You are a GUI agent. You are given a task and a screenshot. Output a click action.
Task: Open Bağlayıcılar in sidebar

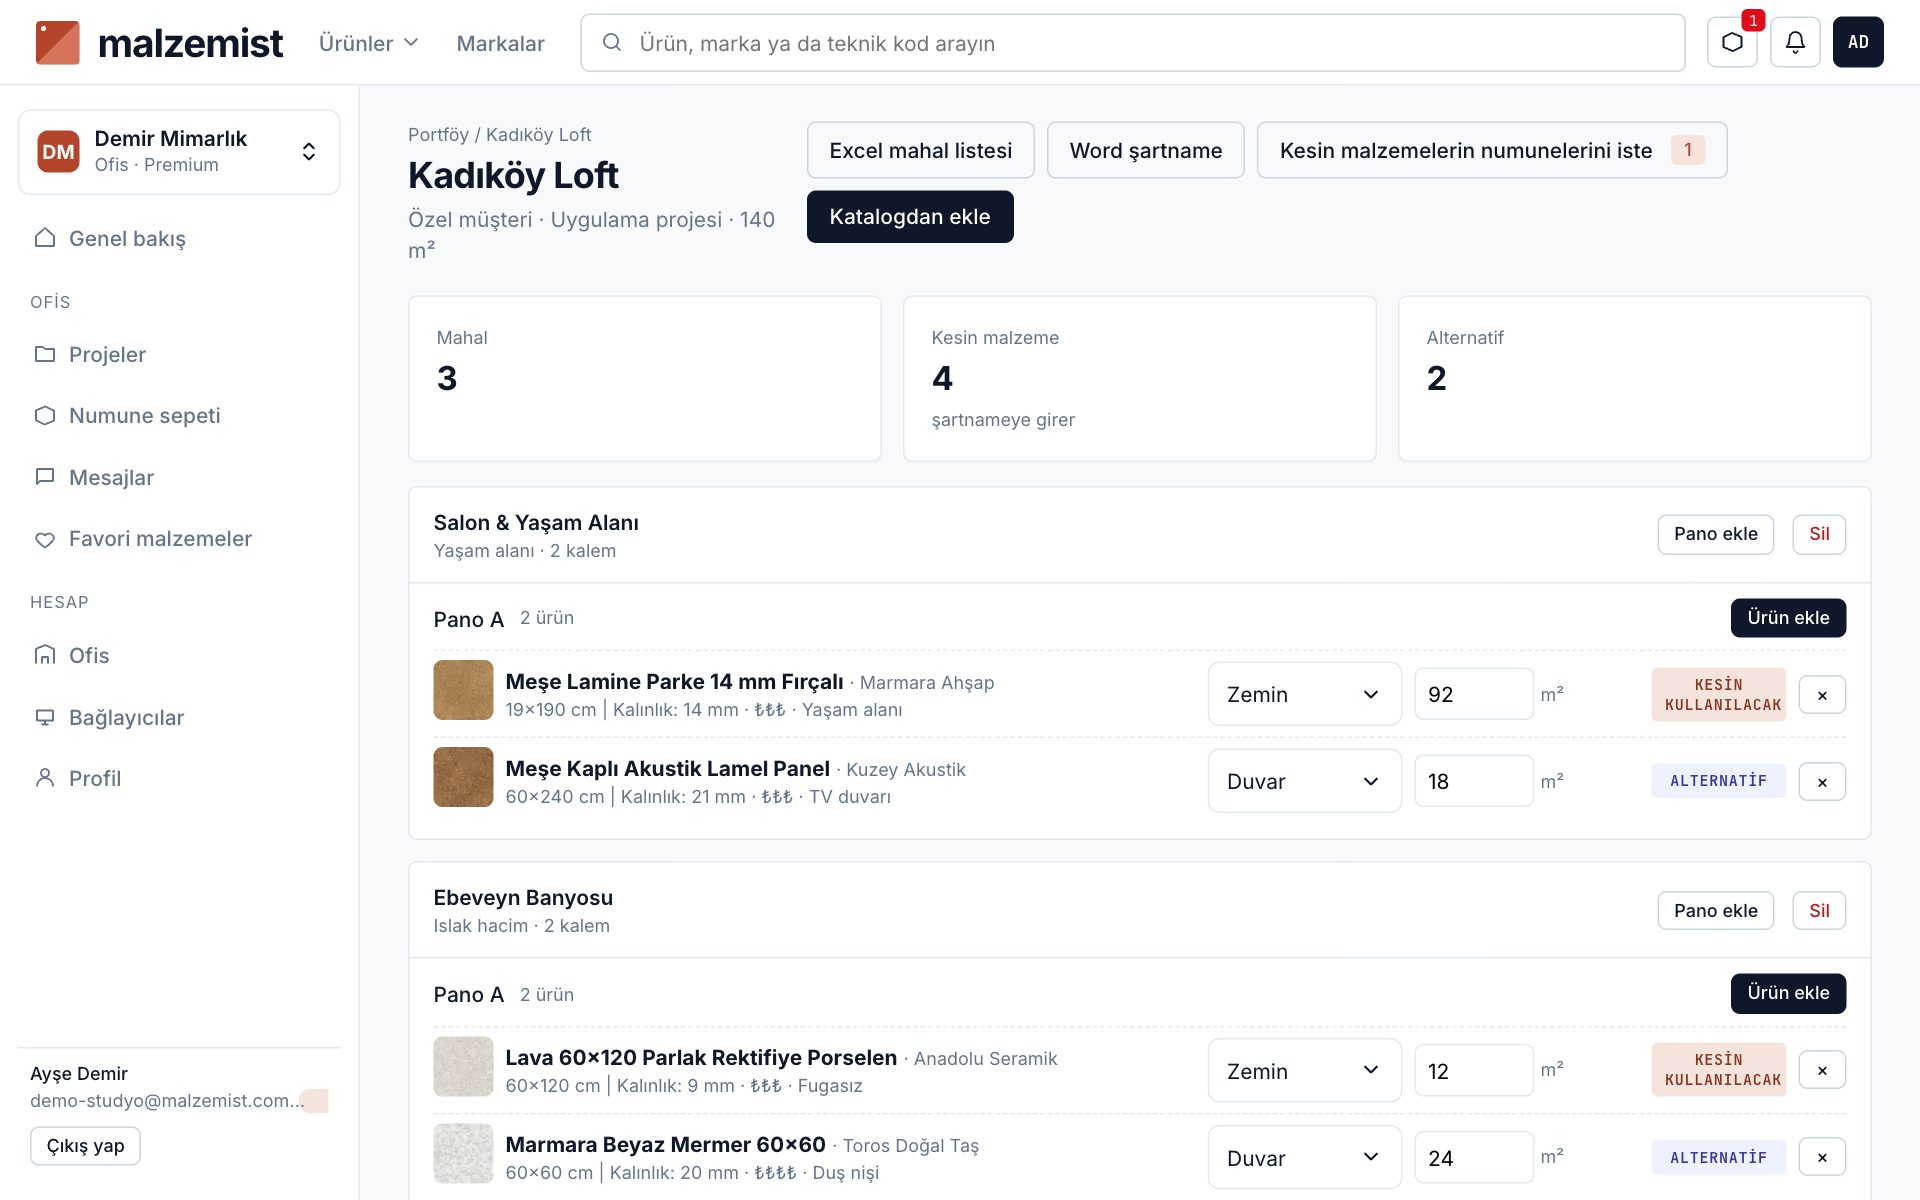[179, 717]
